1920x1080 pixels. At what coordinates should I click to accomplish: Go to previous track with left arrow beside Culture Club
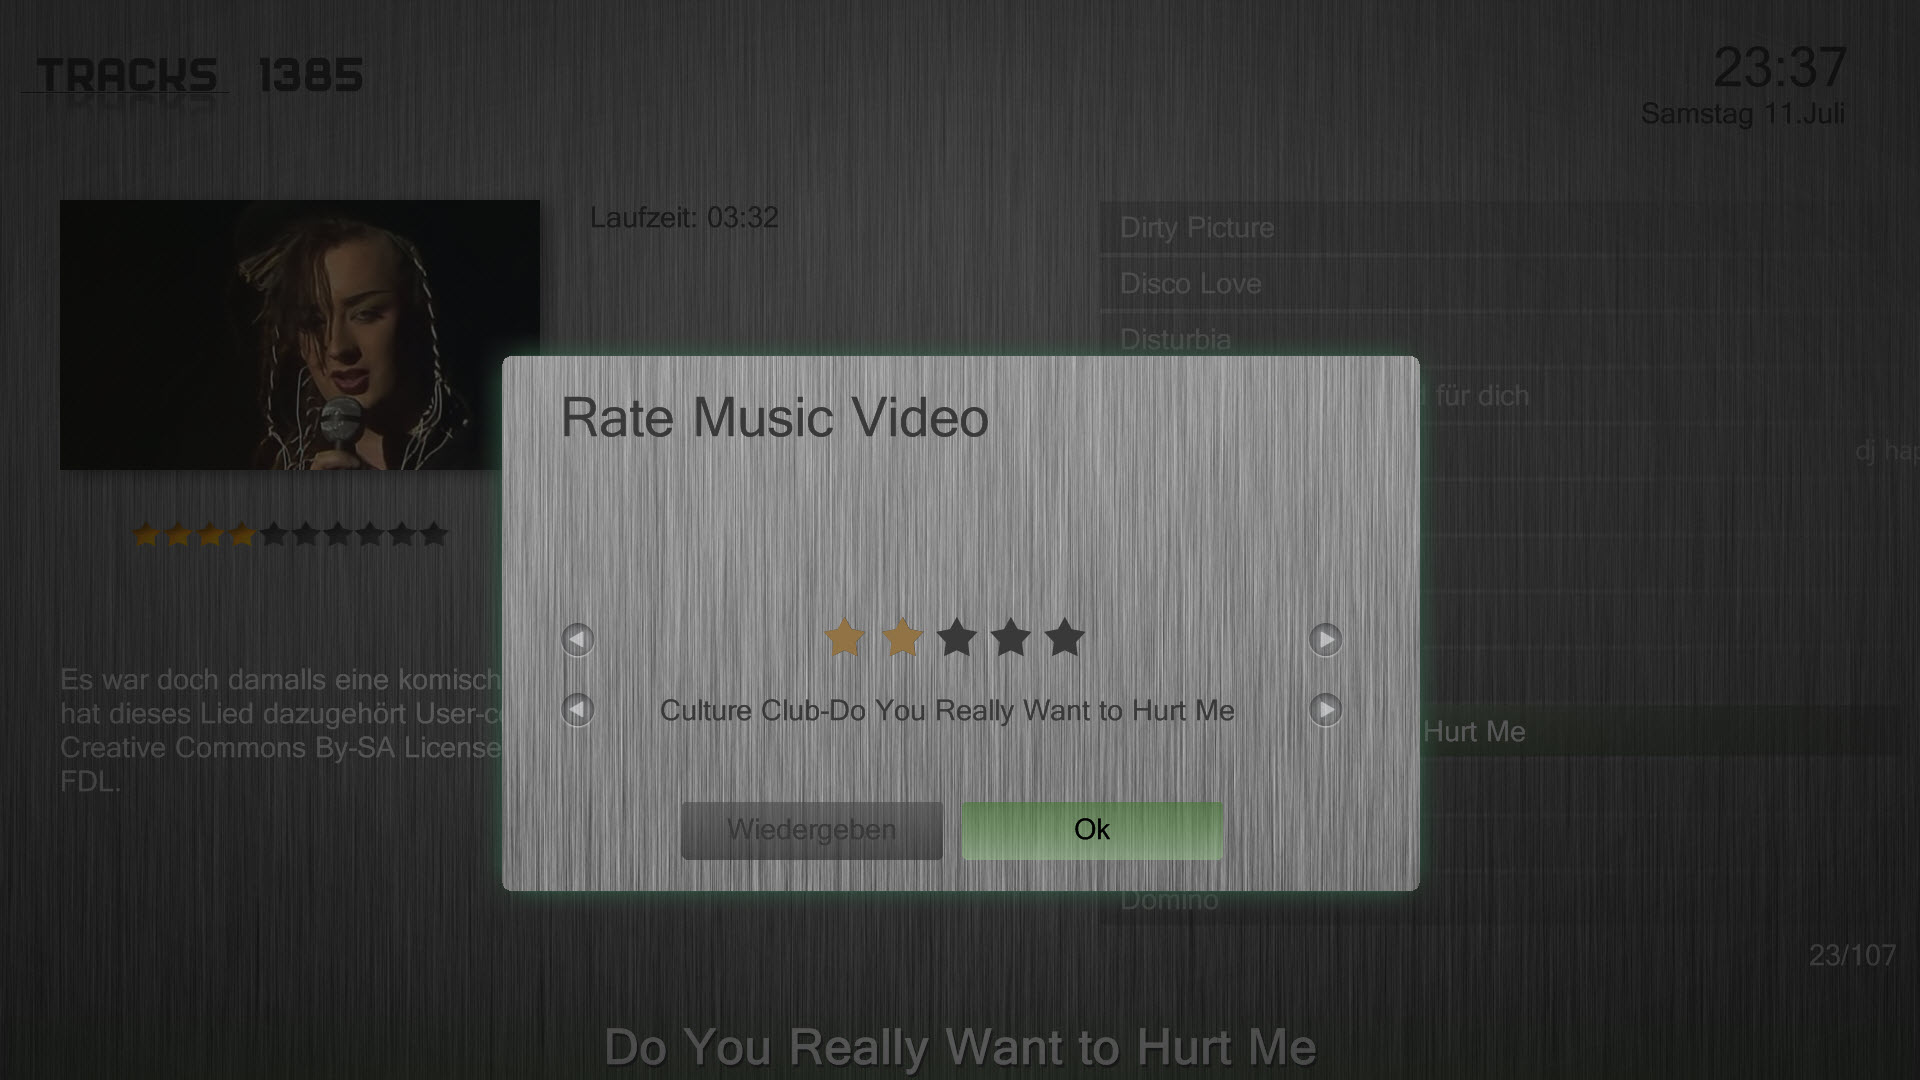(577, 710)
